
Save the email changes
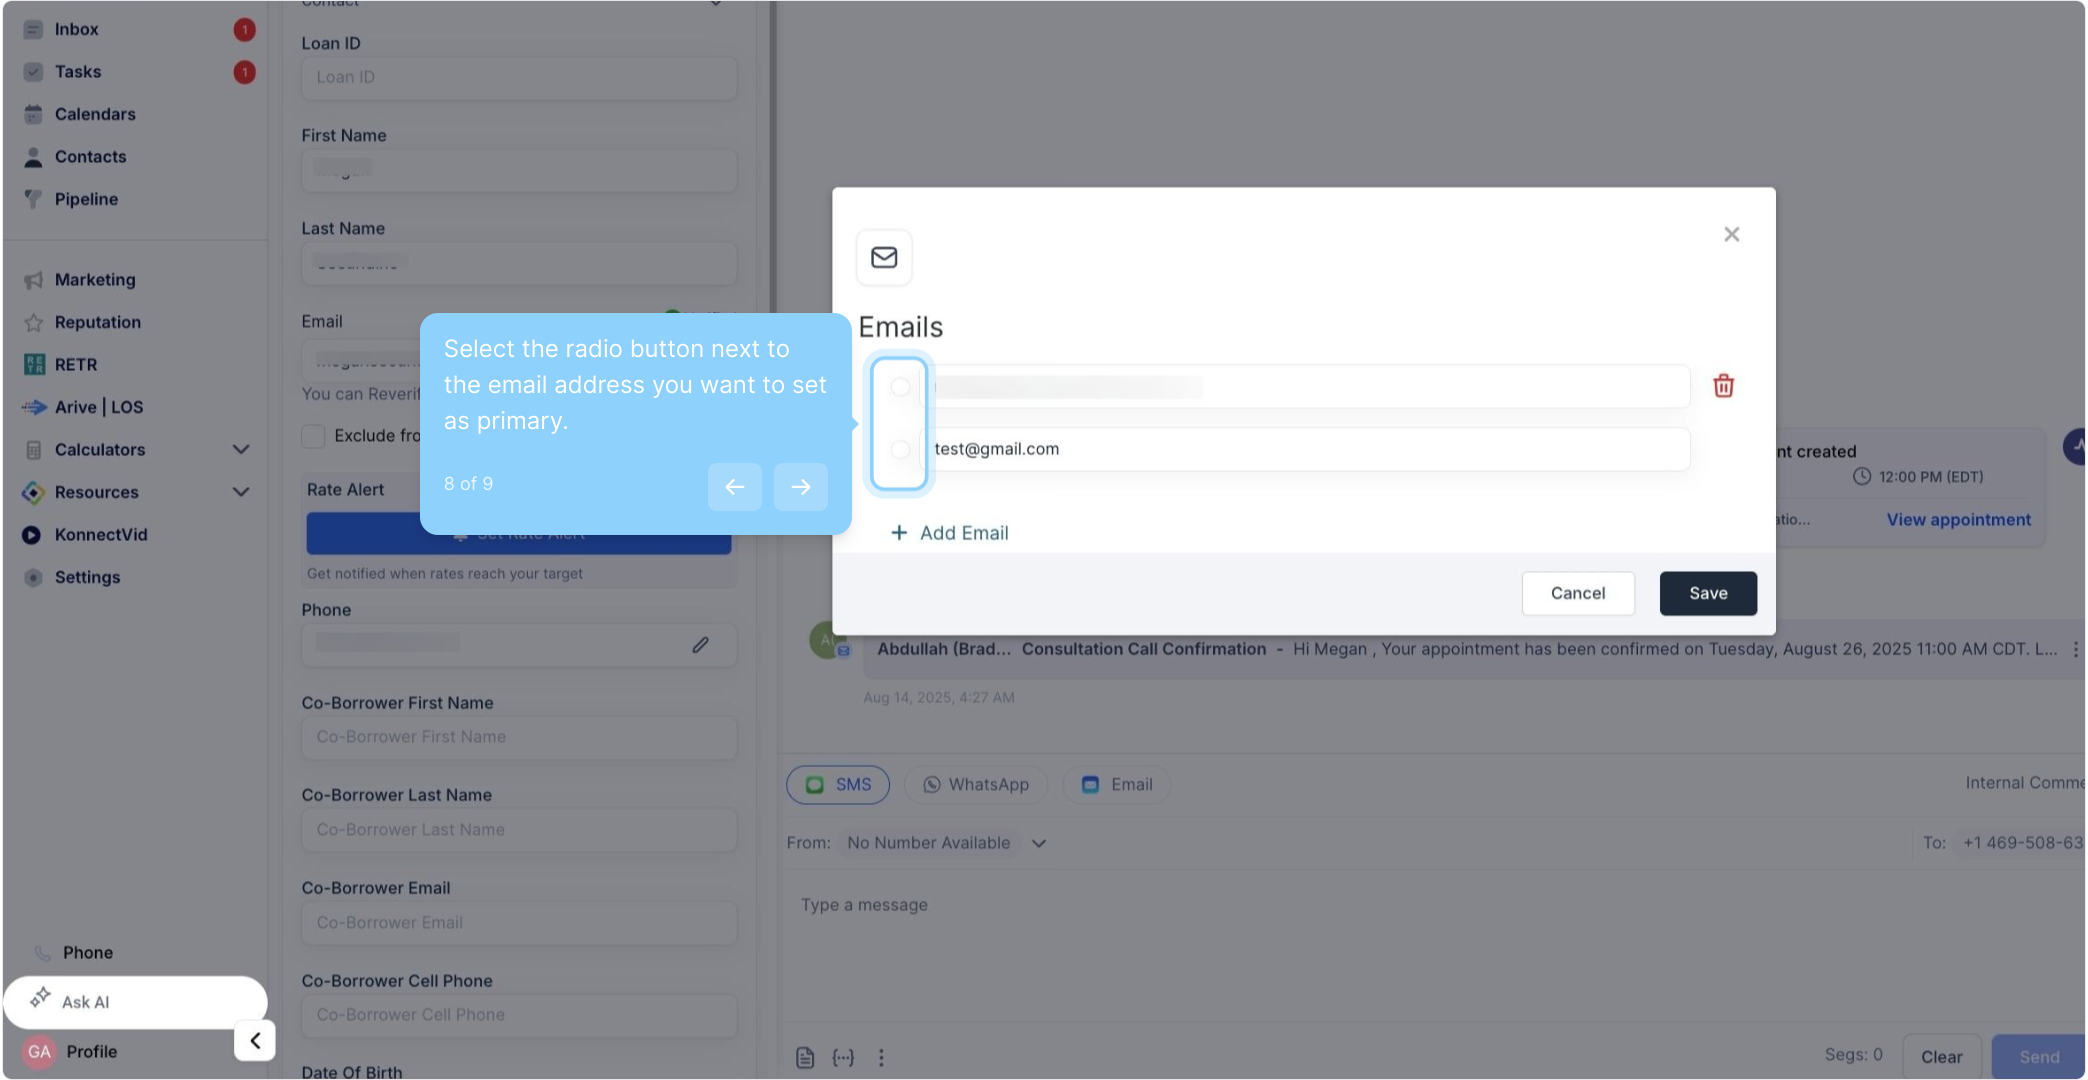(1707, 593)
